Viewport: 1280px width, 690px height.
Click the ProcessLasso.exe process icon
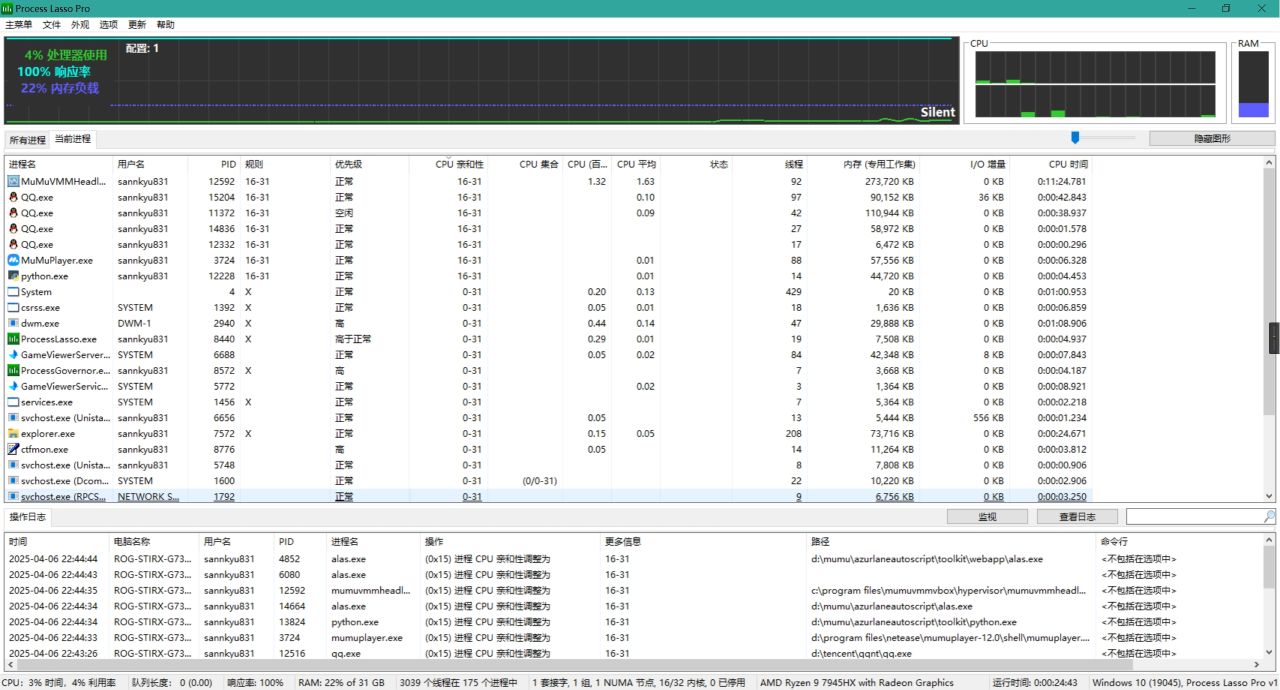click(13, 339)
